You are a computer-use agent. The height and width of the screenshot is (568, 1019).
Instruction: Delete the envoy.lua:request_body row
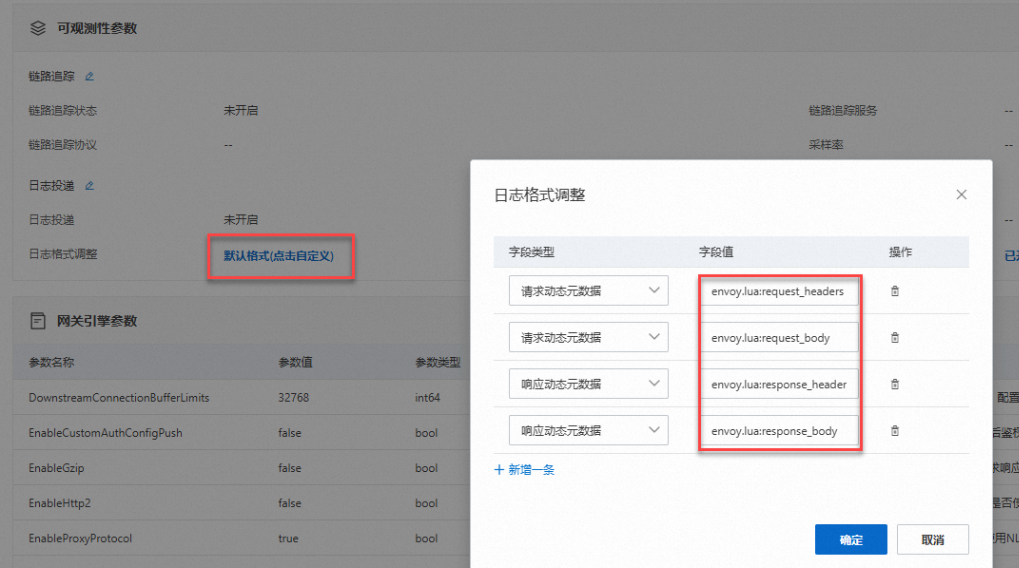click(895, 338)
